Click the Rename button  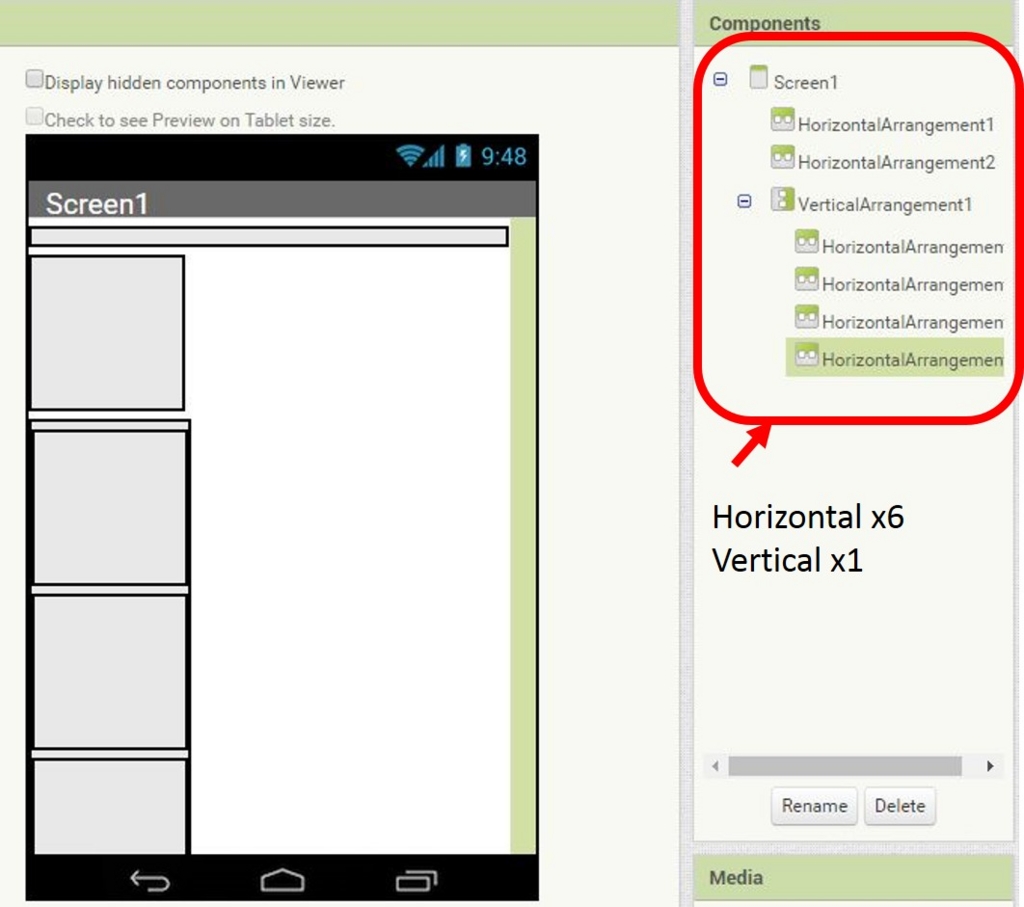pyautogui.click(x=814, y=806)
